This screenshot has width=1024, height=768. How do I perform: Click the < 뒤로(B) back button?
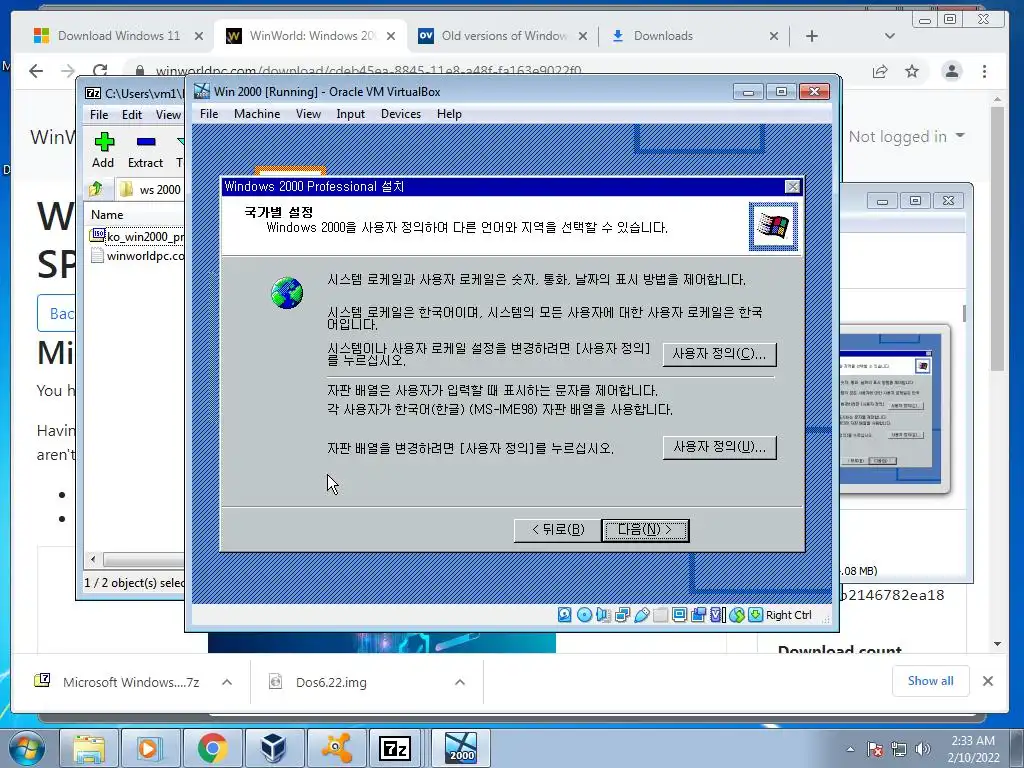[x=558, y=530]
